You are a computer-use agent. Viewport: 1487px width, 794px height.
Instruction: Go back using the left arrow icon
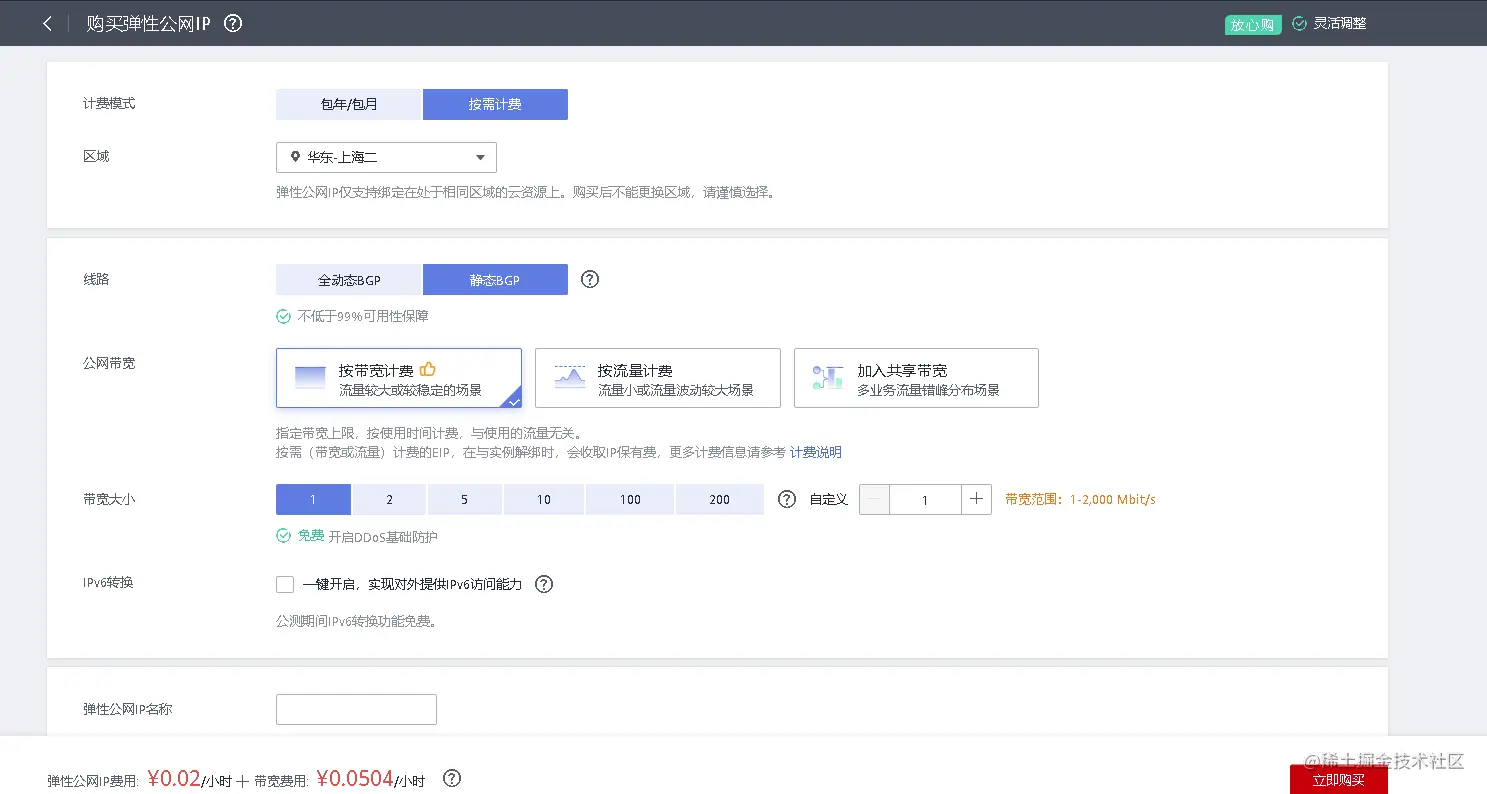coord(47,23)
